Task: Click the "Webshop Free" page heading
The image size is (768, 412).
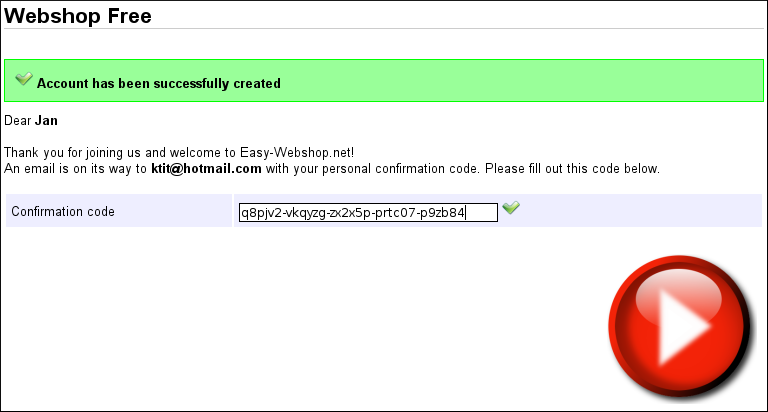Action: tap(78, 16)
